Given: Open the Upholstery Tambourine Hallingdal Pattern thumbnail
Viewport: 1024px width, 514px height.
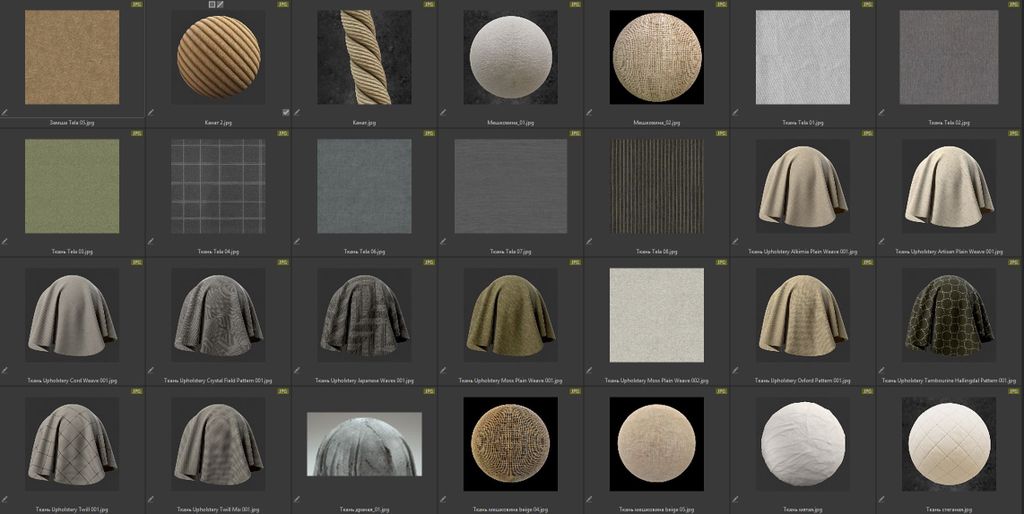Looking at the screenshot, I should 948,315.
